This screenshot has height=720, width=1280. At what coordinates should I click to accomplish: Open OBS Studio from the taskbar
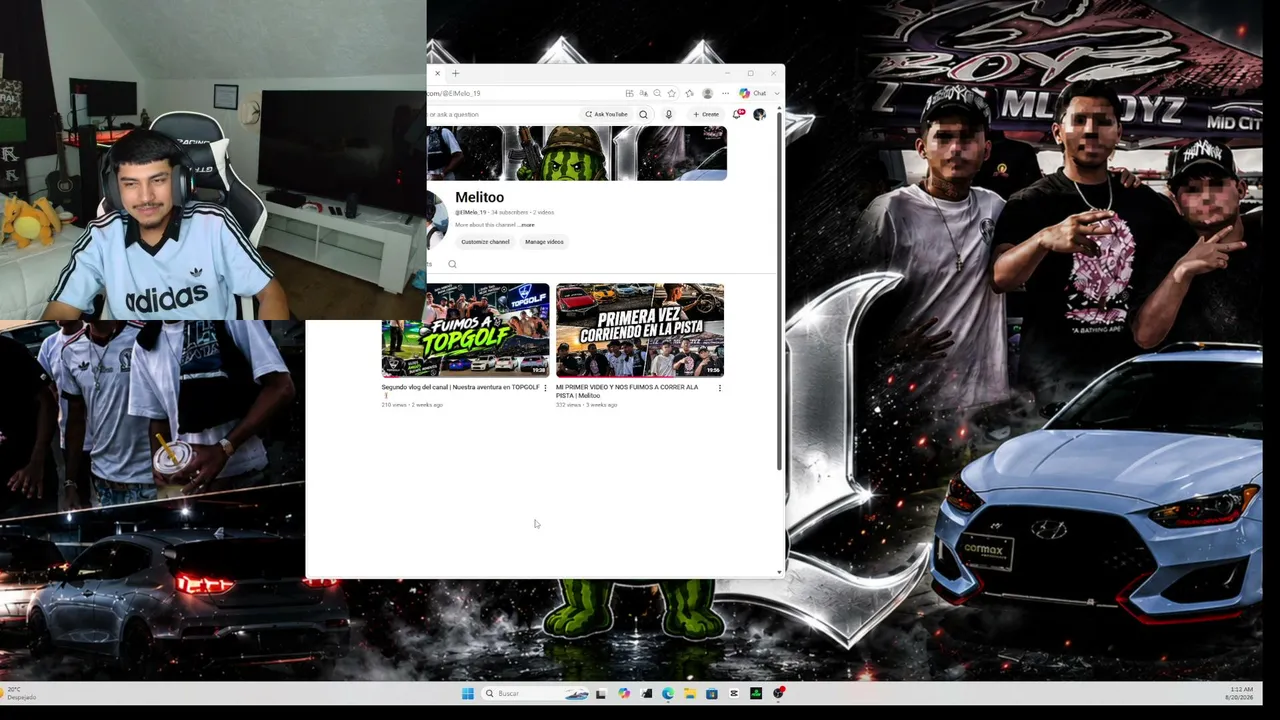coord(778,693)
